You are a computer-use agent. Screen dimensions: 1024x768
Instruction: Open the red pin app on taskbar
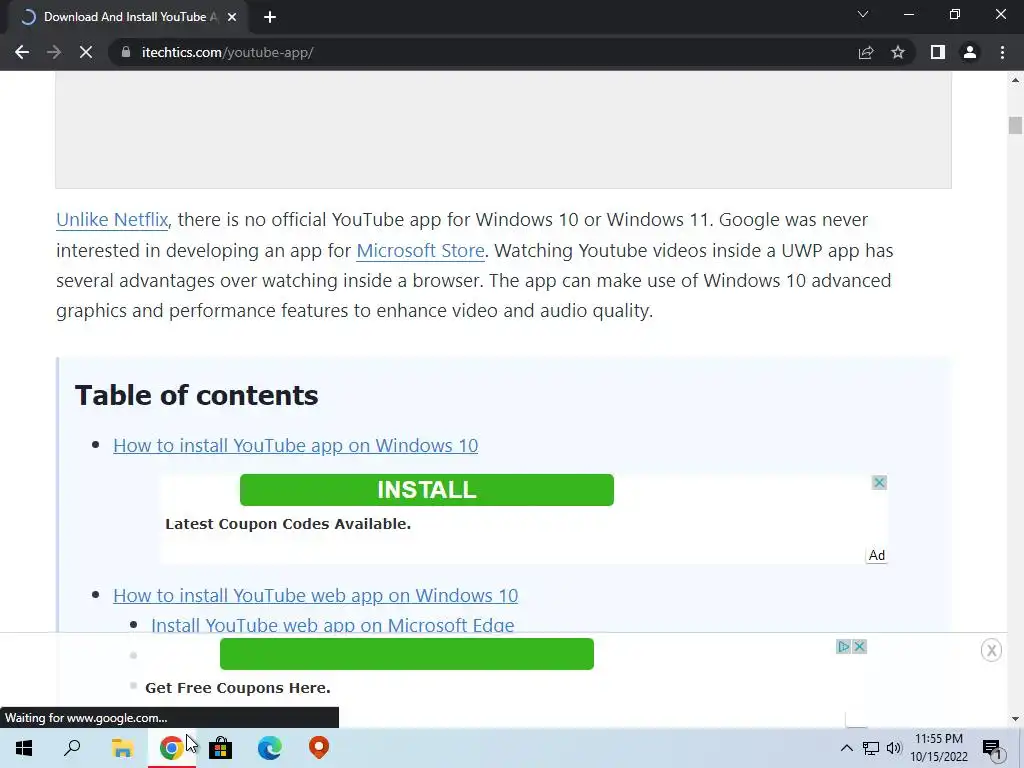(x=319, y=748)
